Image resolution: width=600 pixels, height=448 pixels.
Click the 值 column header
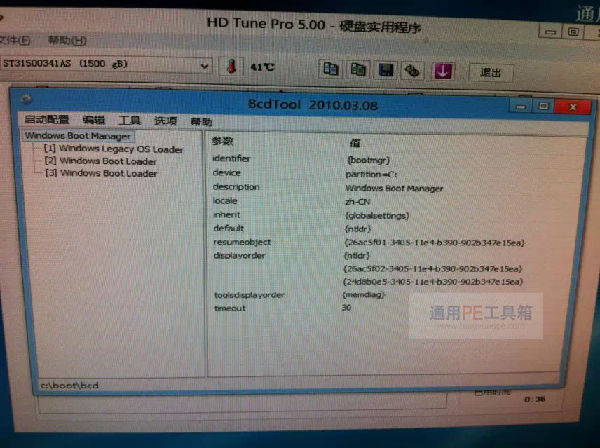355,143
